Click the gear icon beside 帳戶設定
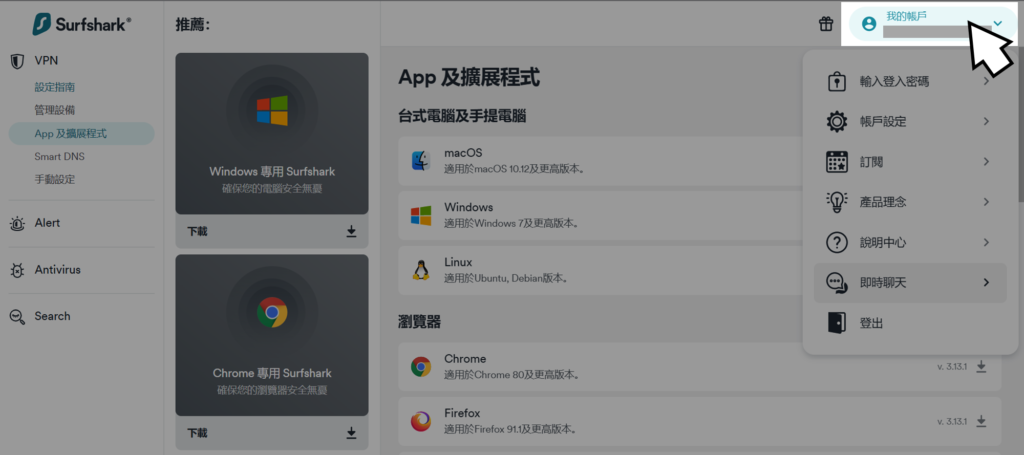 coord(837,121)
